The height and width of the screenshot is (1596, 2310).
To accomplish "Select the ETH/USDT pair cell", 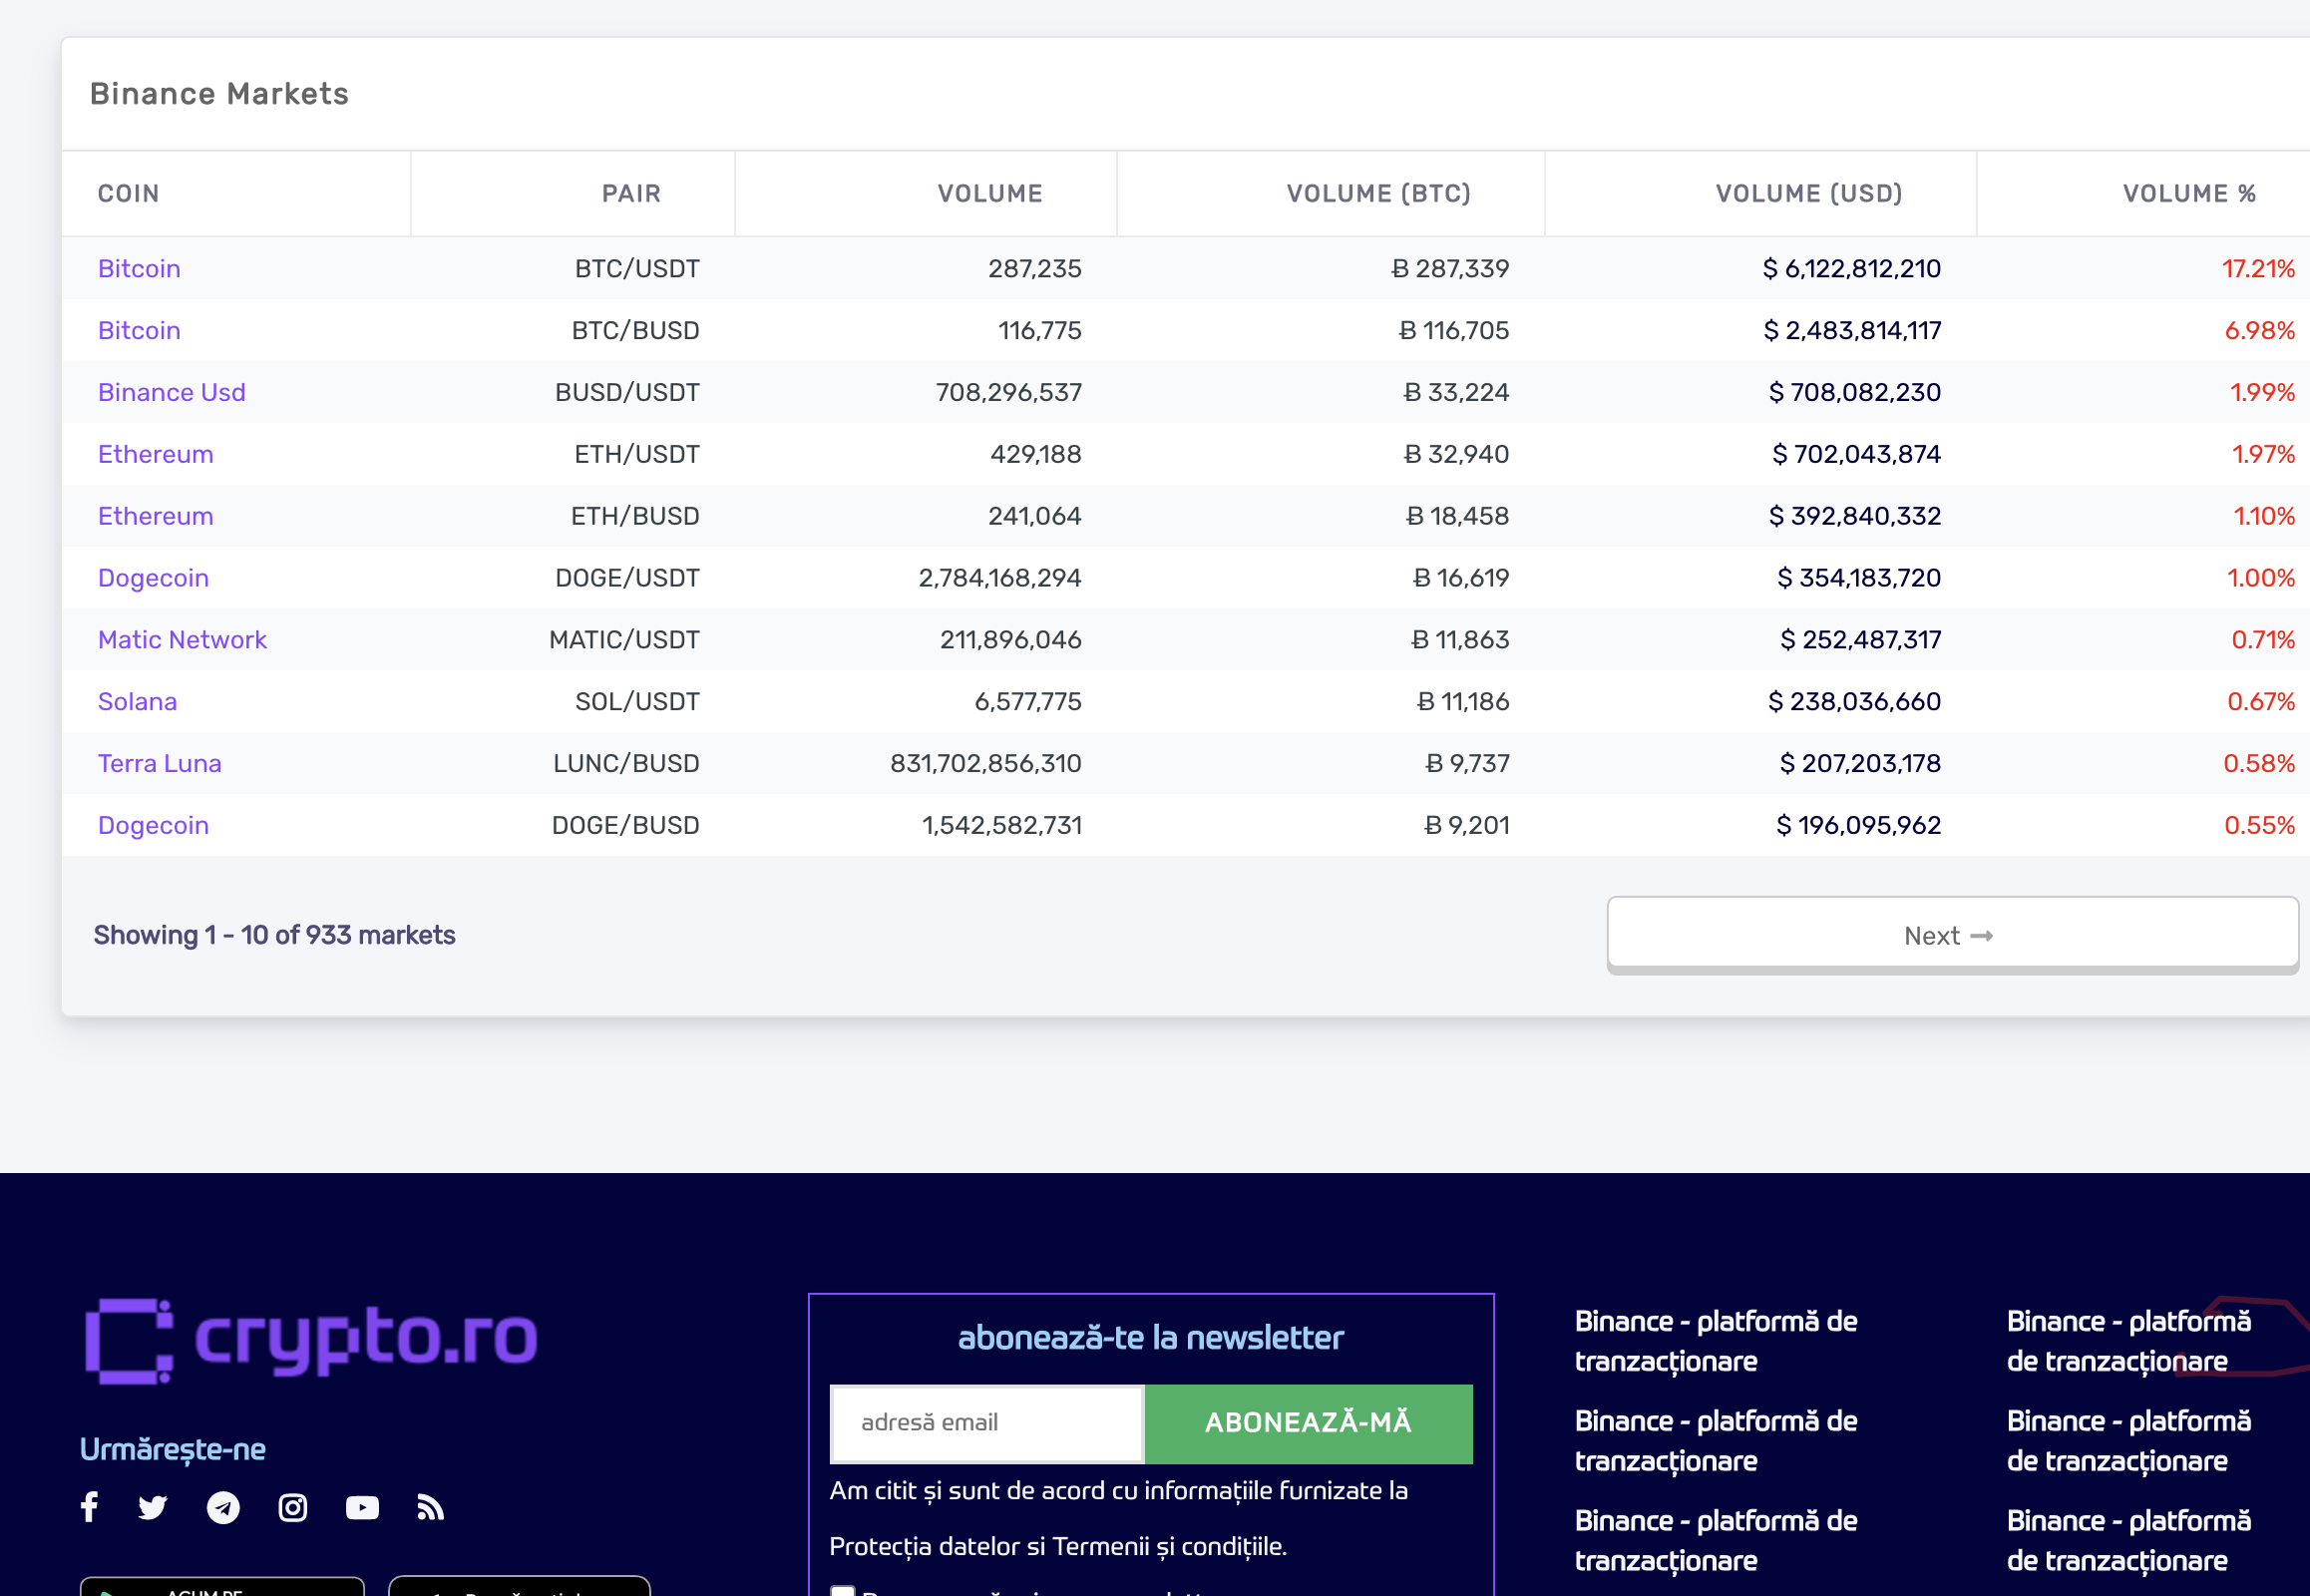I will point(637,455).
